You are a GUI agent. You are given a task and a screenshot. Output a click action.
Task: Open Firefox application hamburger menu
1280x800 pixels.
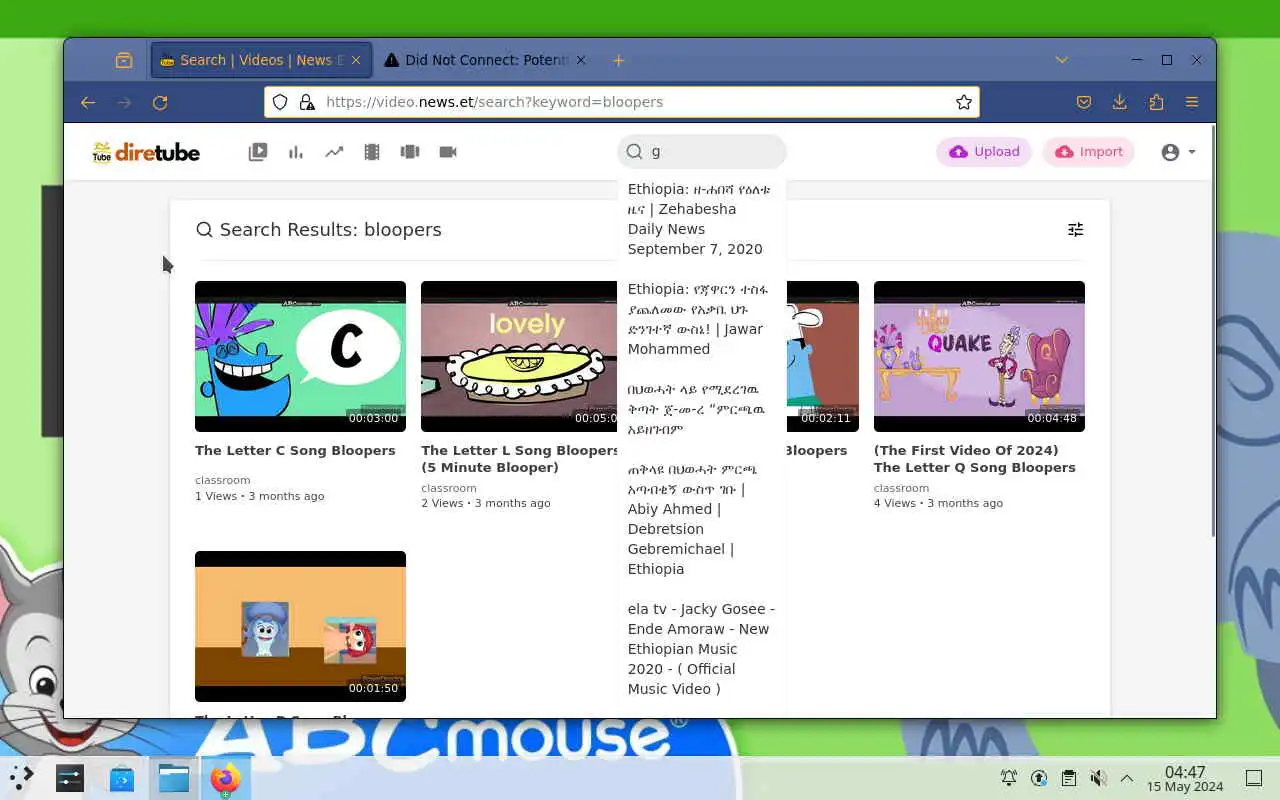[x=1192, y=102]
